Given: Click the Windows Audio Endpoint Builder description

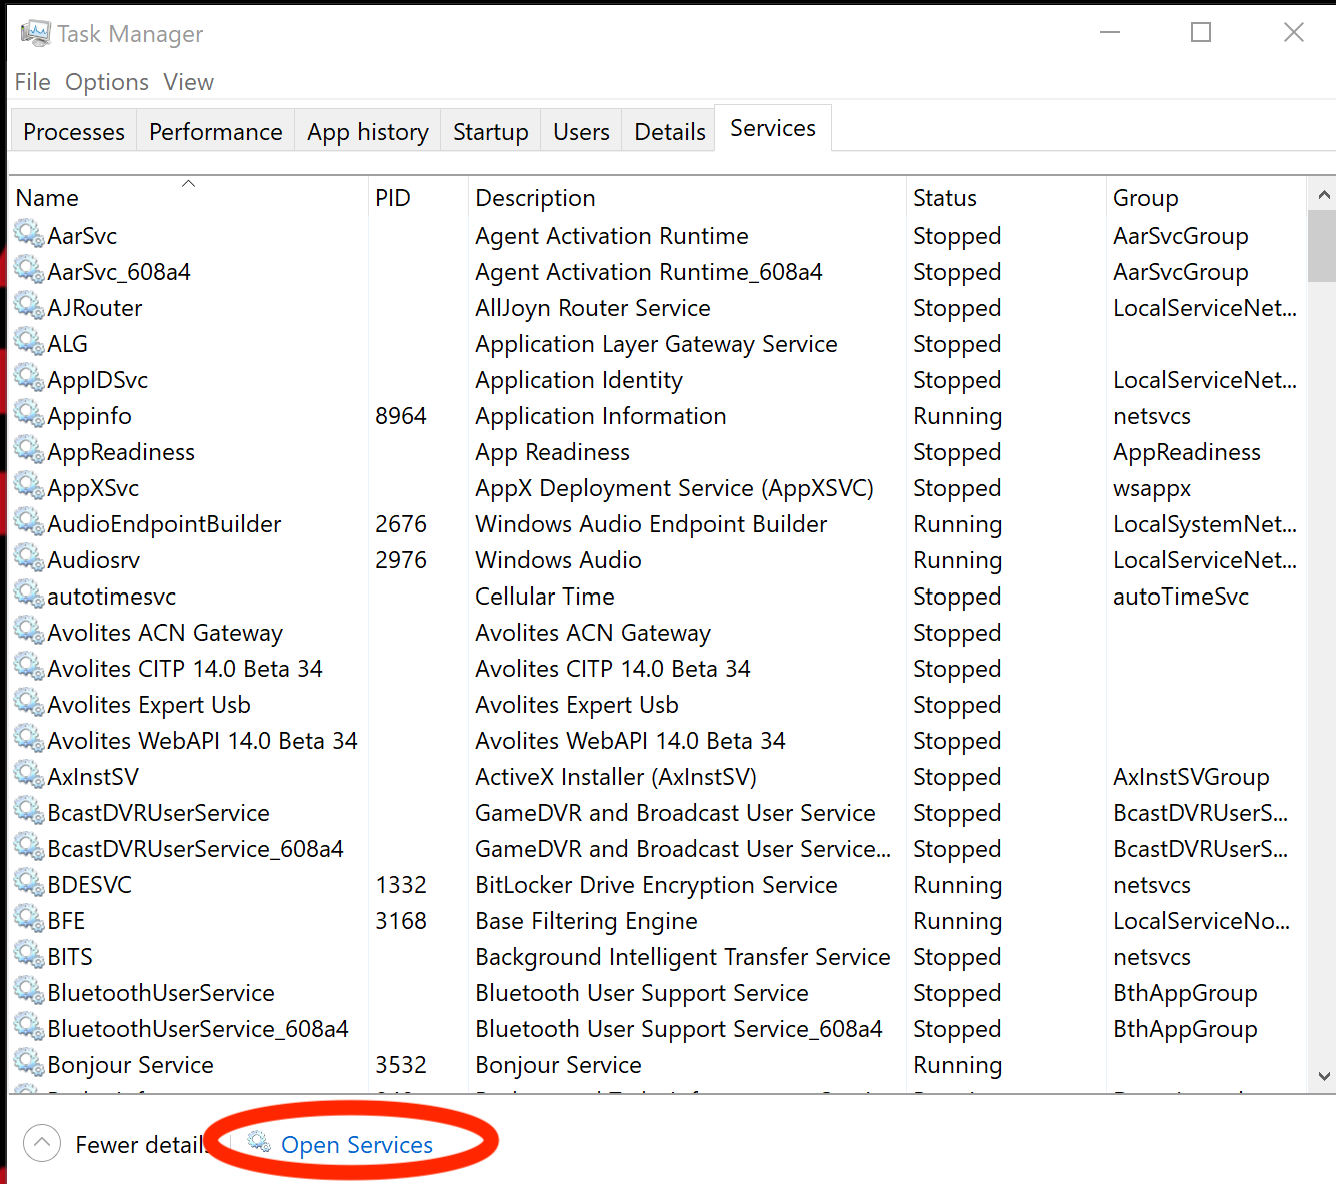Looking at the screenshot, I should (651, 523).
